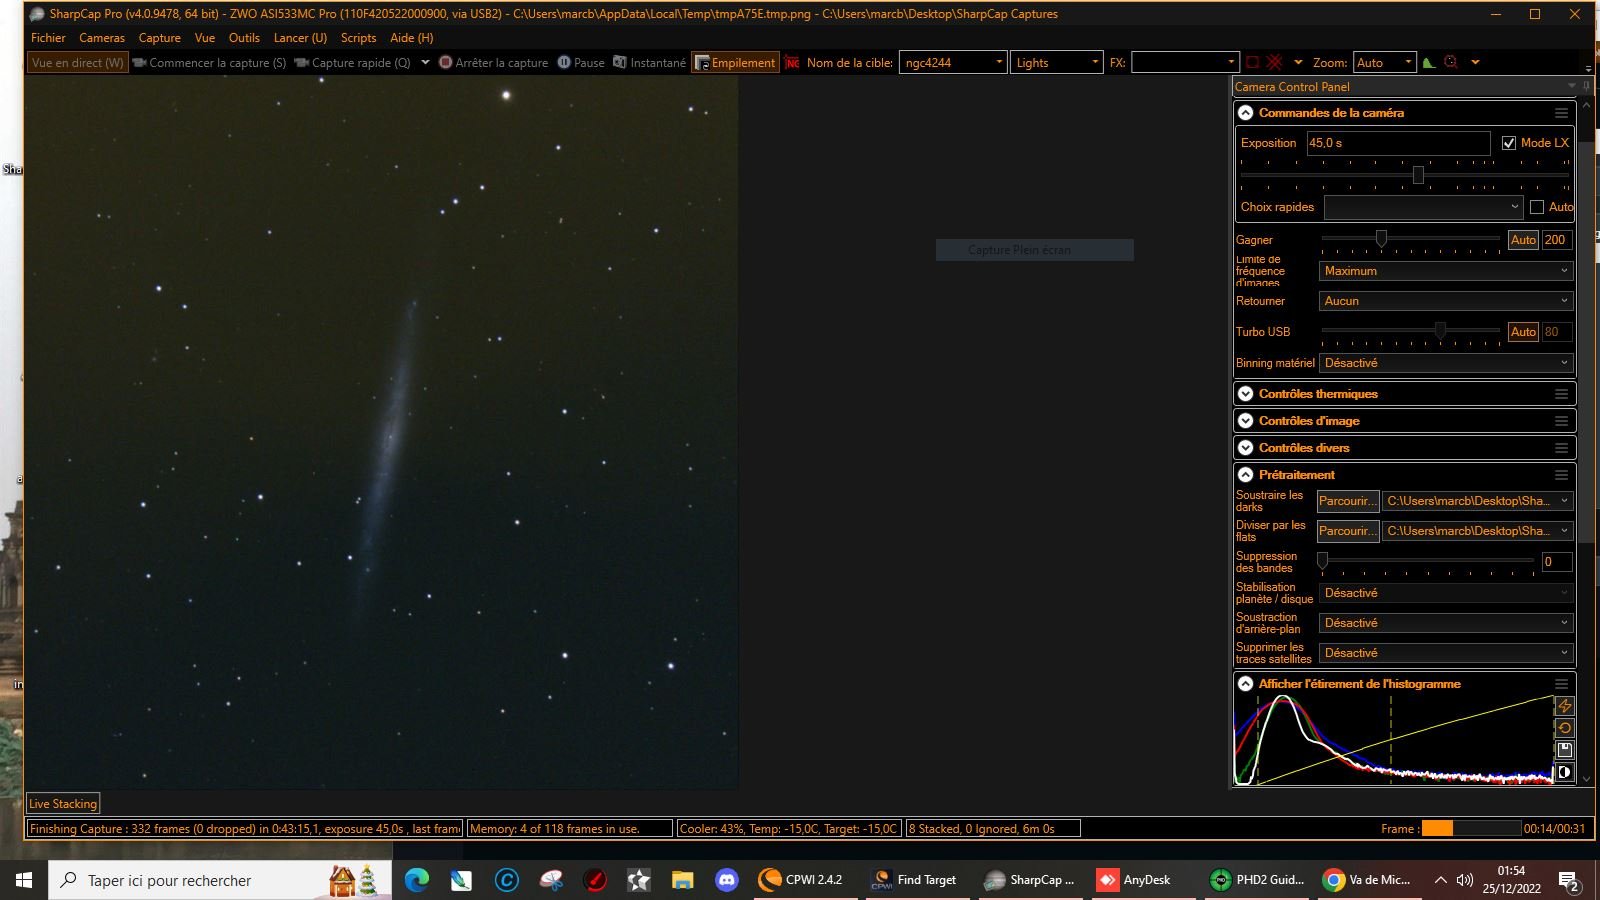Expand the Contrôles d'image section
The width and height of the screenshot is (1600, 900).
pyautogui.click(x=1246, y=421)
